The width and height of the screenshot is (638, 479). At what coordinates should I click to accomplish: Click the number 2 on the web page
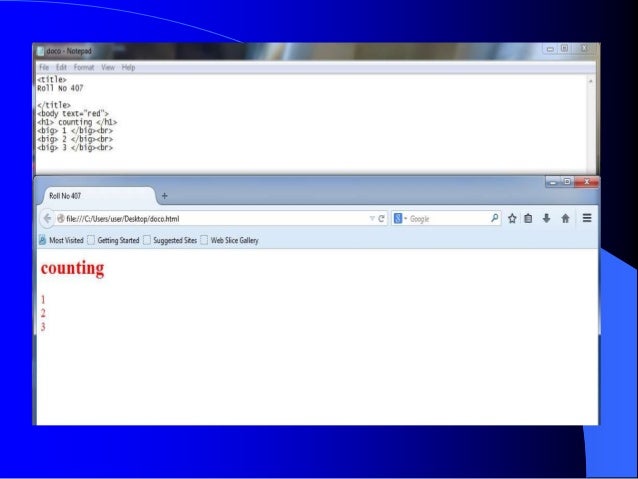pos(43,313)
